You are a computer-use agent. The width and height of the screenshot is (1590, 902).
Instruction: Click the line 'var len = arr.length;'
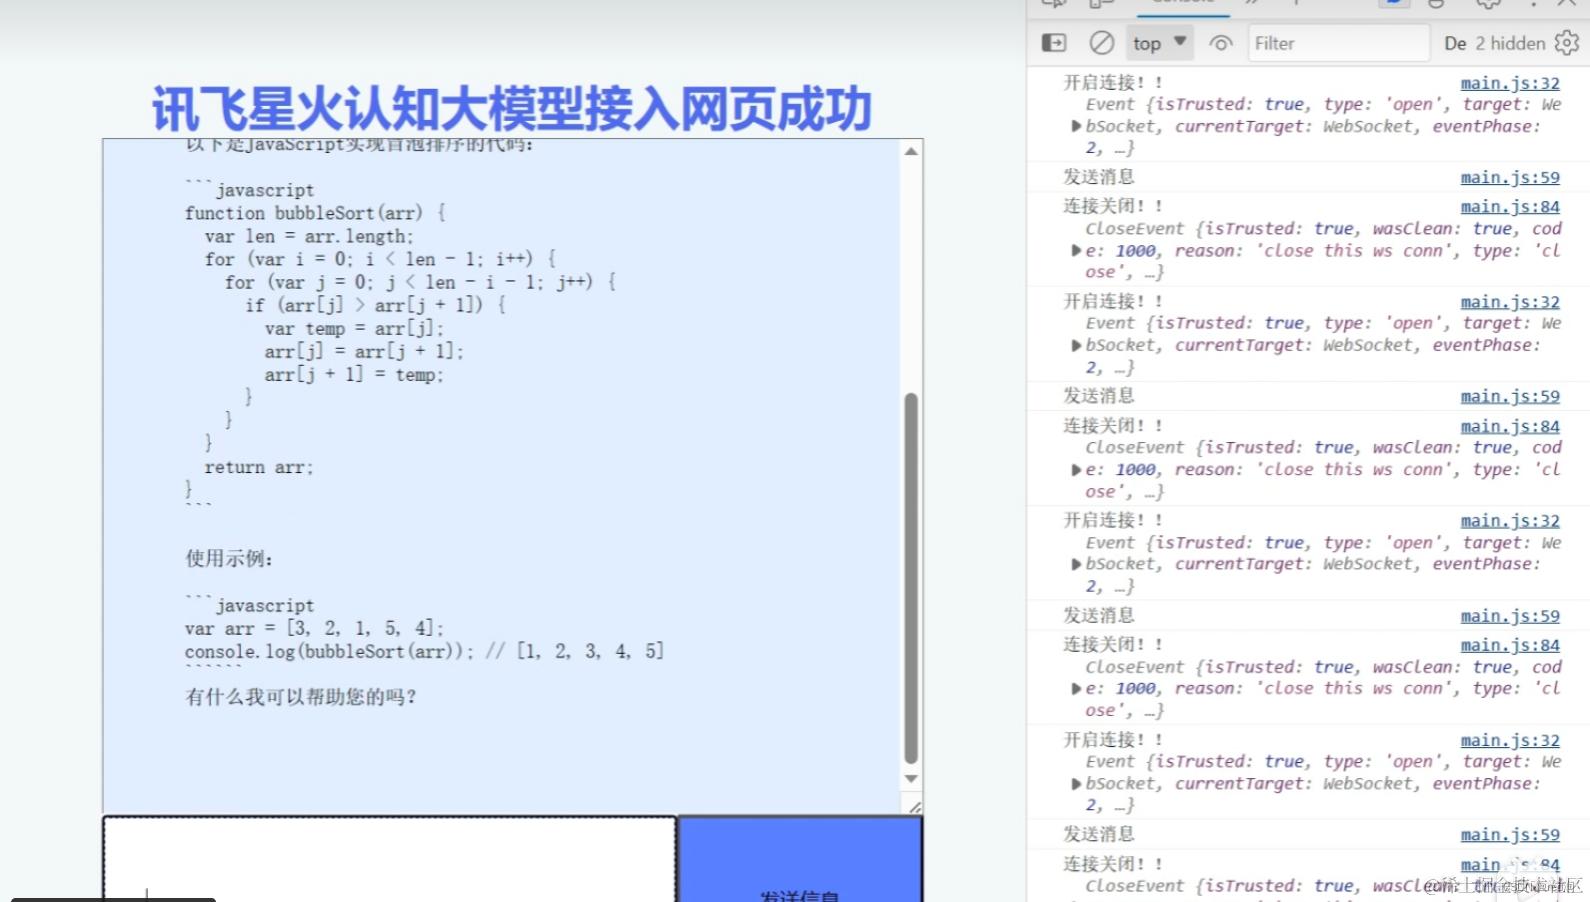click(309, 236)
